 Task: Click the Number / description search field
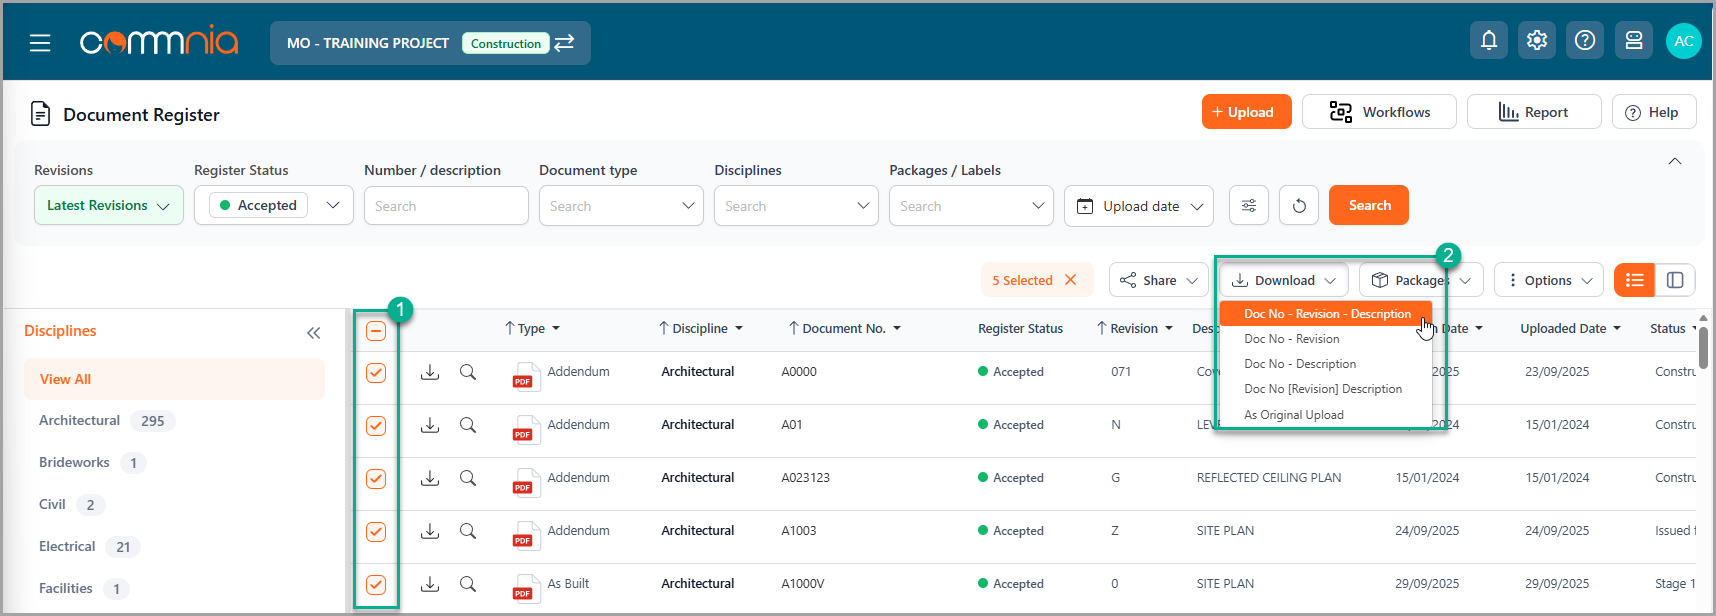pyautogui.click(x=446, y=206)
